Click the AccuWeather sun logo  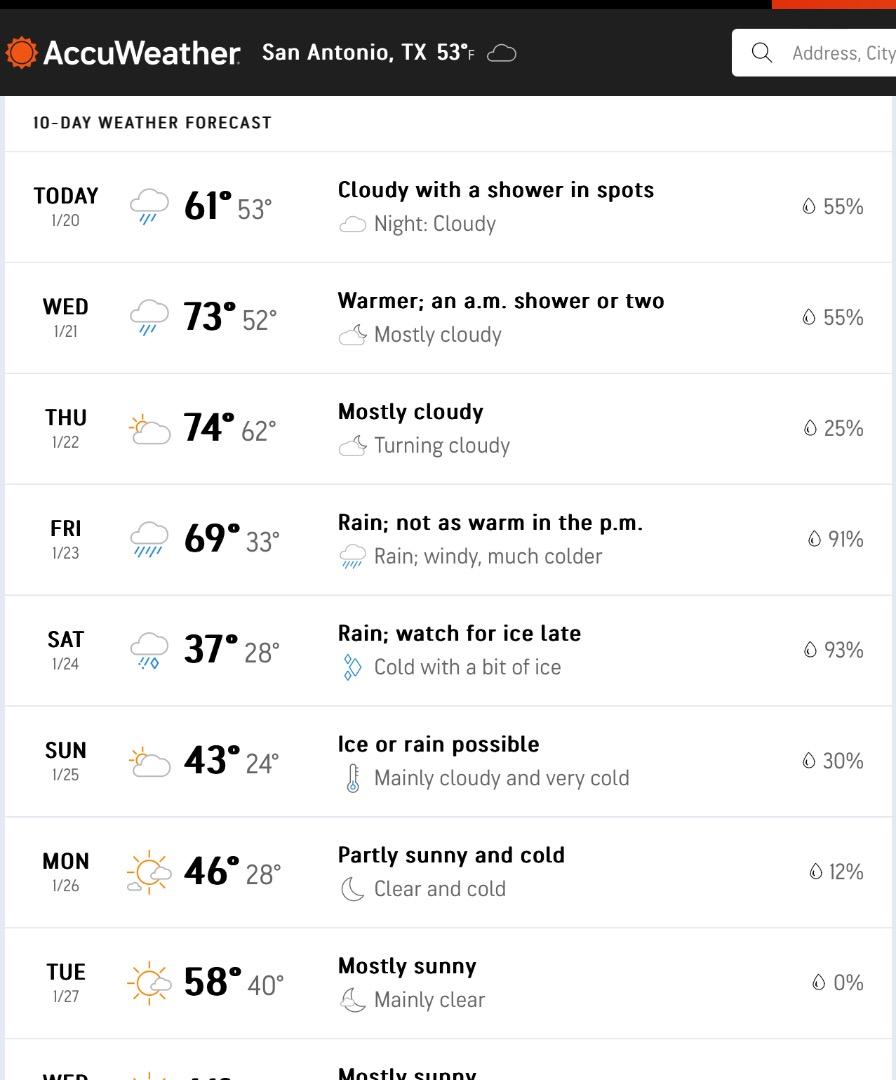click(21, 53)
